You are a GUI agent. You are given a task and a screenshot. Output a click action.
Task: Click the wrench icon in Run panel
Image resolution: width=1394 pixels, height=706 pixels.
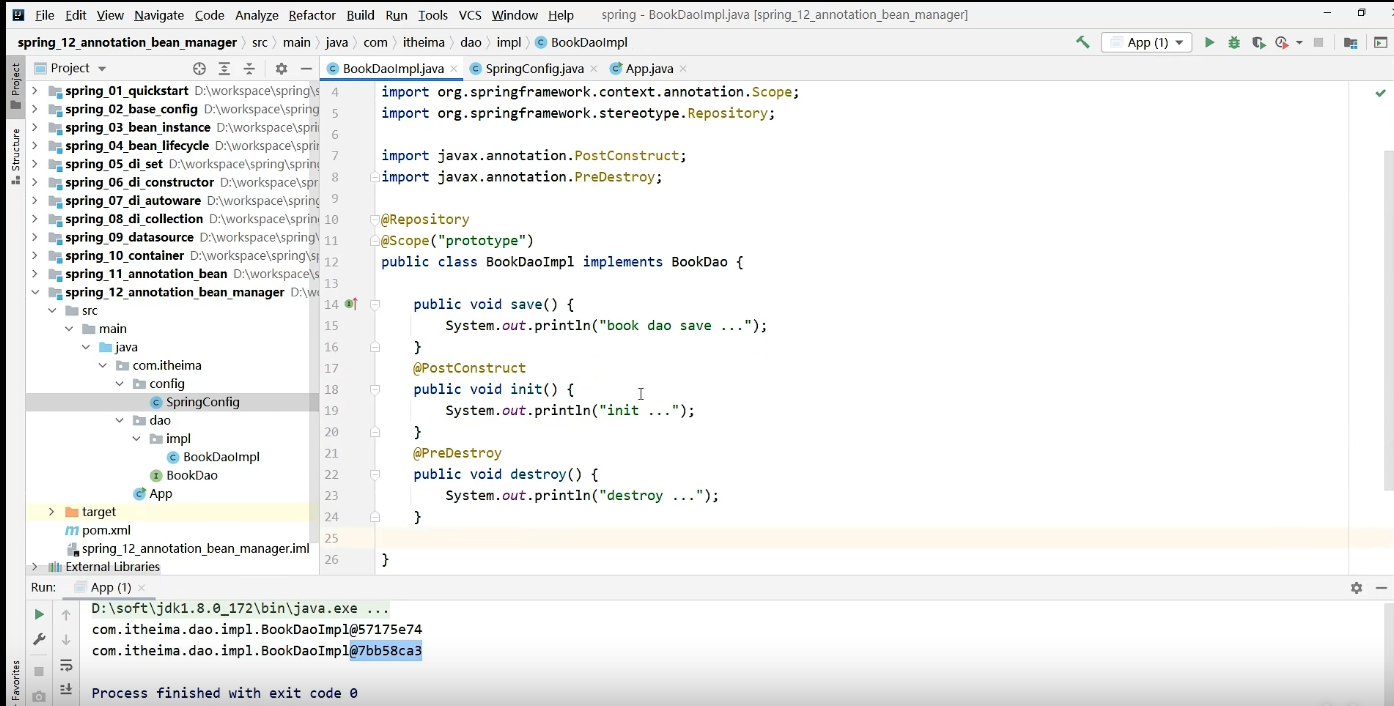[x=39, y=640]
